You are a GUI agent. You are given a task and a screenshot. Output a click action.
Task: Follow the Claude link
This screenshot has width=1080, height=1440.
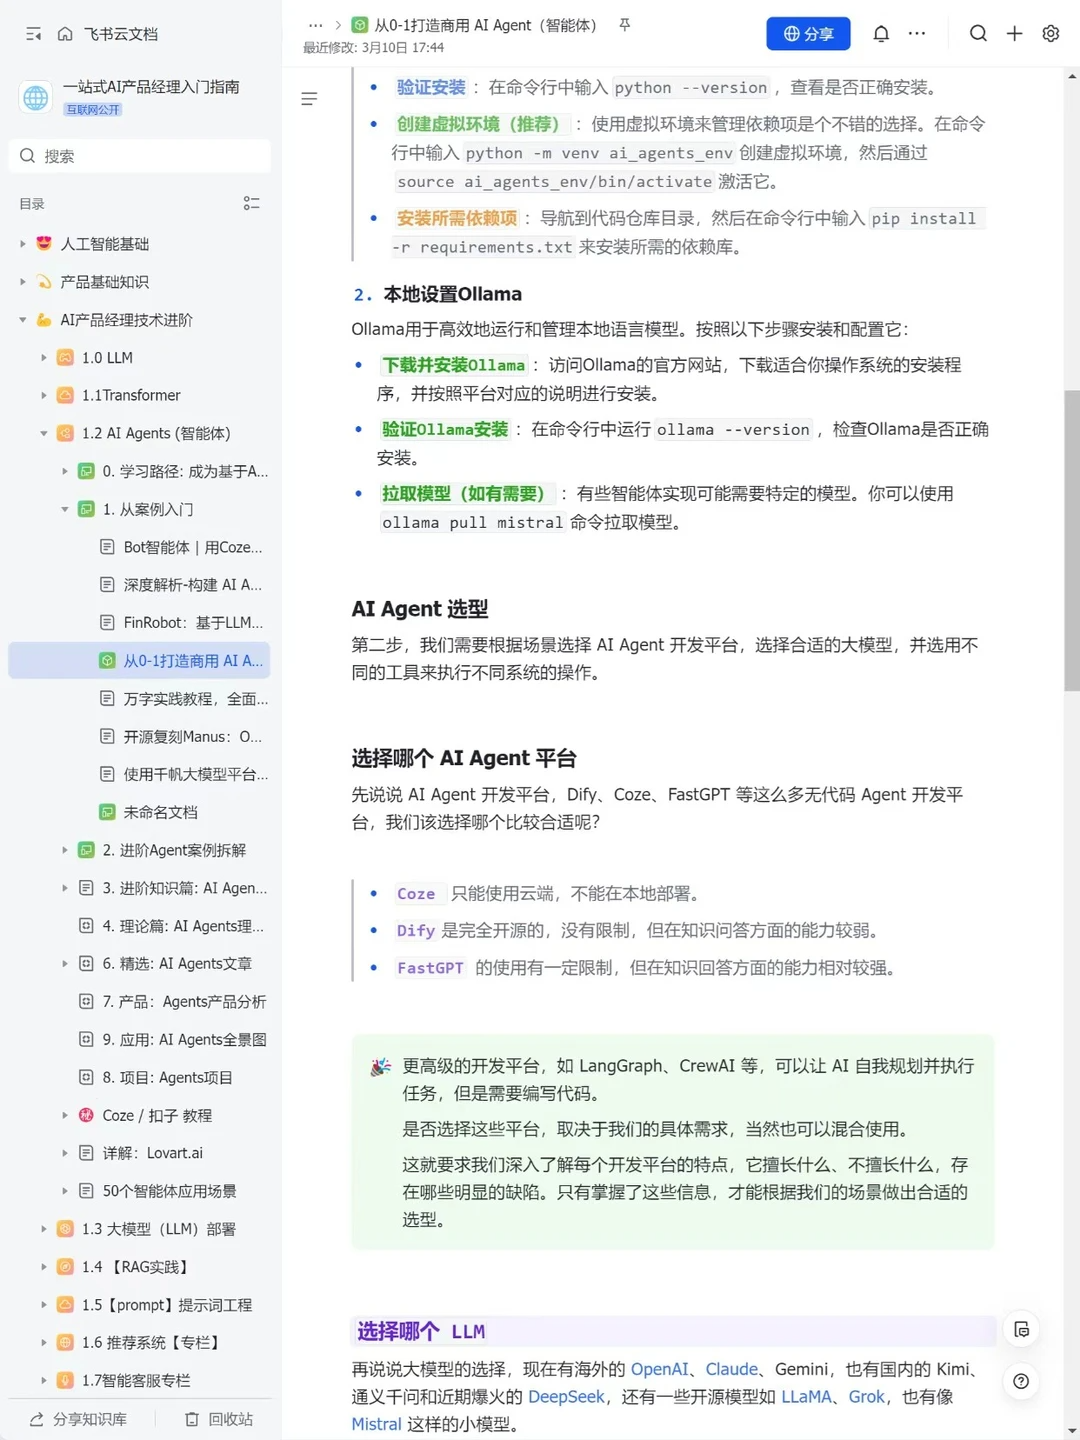[732, 1369]
